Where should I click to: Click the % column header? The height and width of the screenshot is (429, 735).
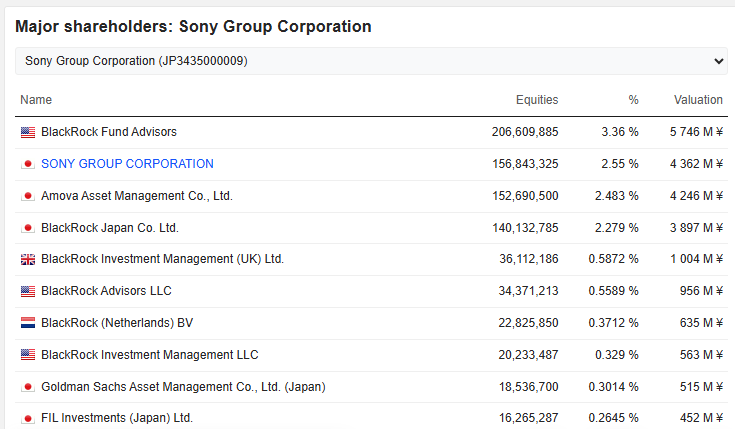point(633,100)
